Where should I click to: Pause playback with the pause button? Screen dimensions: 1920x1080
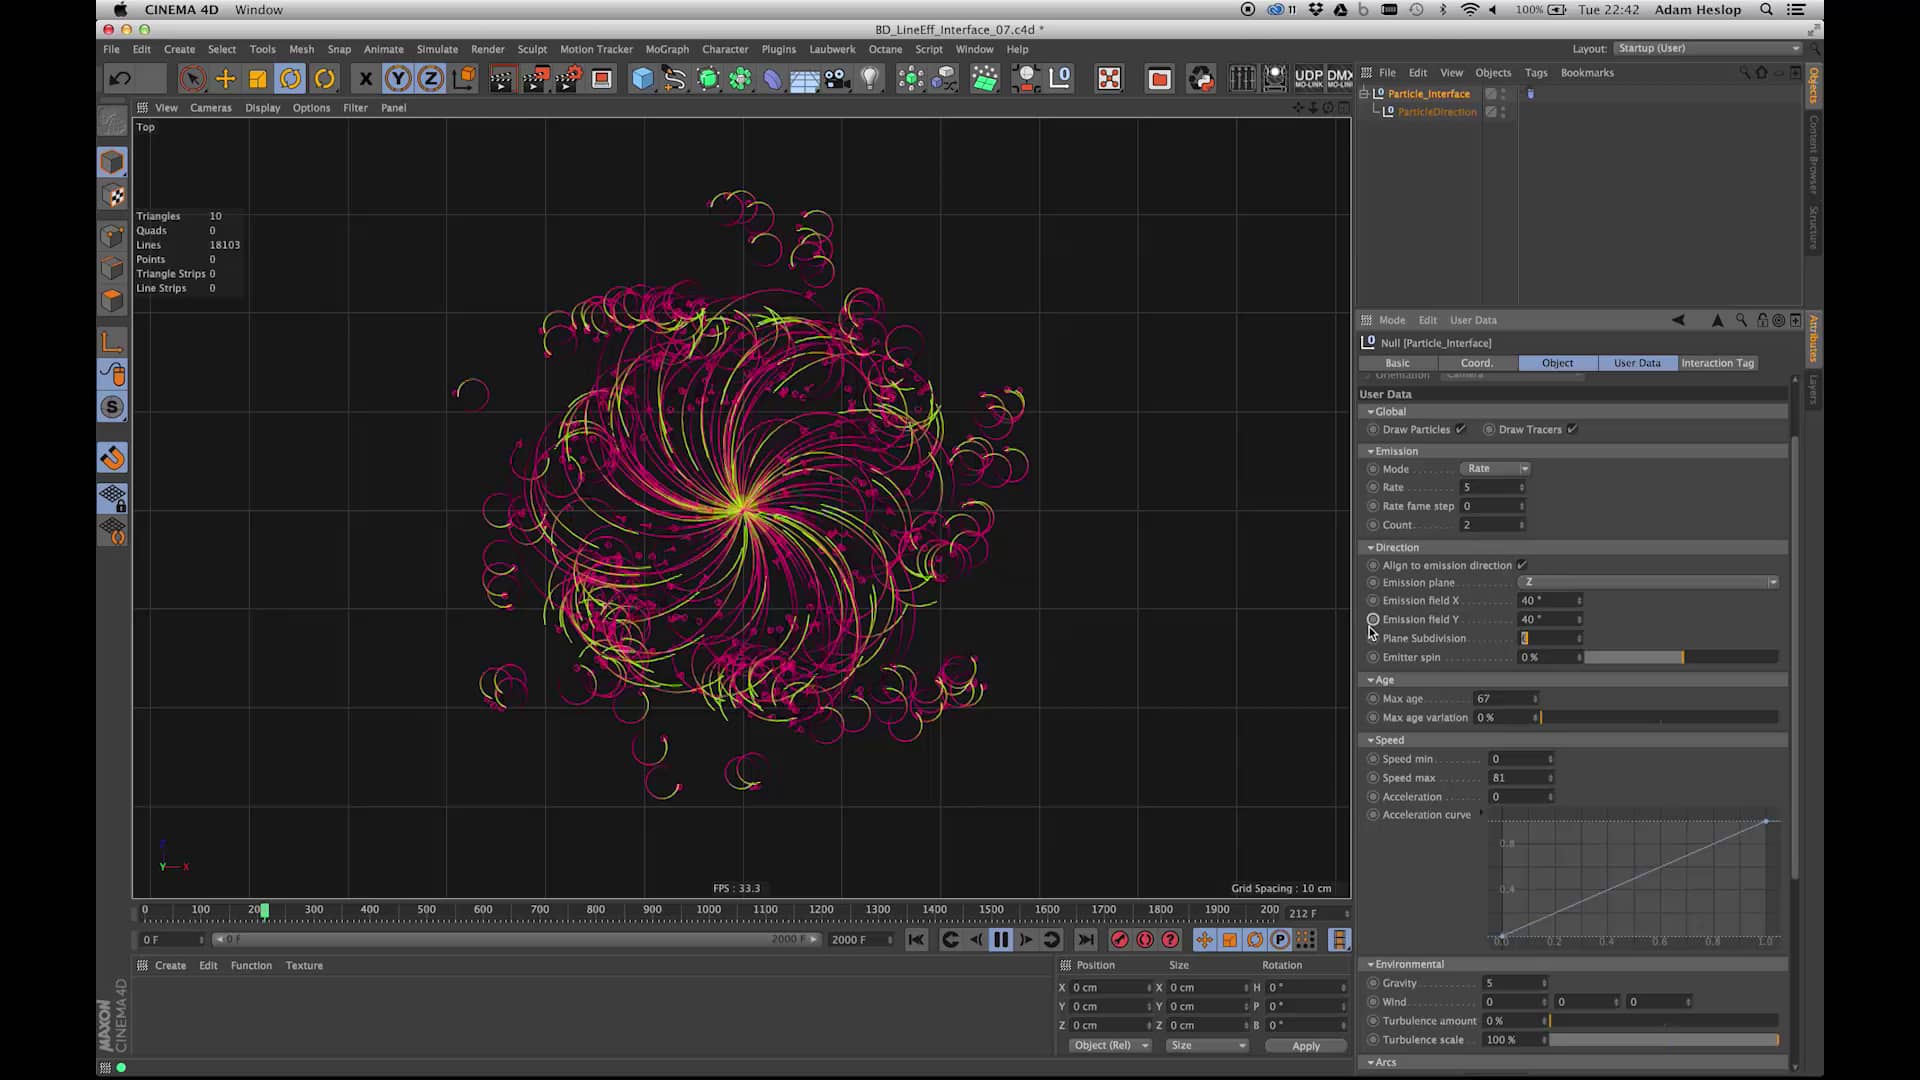1001,939
